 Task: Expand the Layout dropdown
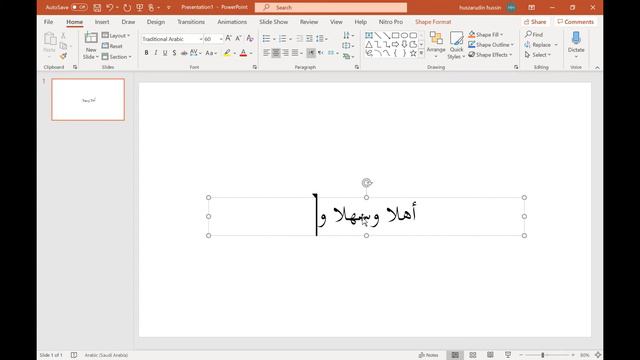pyautogui.click(x=116, y=36)
